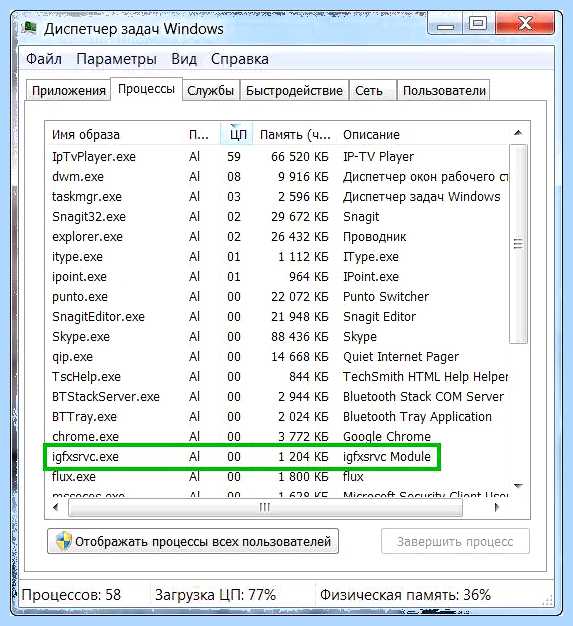Click the horizontal scrollbar thumb
Viewport: 573px width, 626px height.
[x=265, y=507]
